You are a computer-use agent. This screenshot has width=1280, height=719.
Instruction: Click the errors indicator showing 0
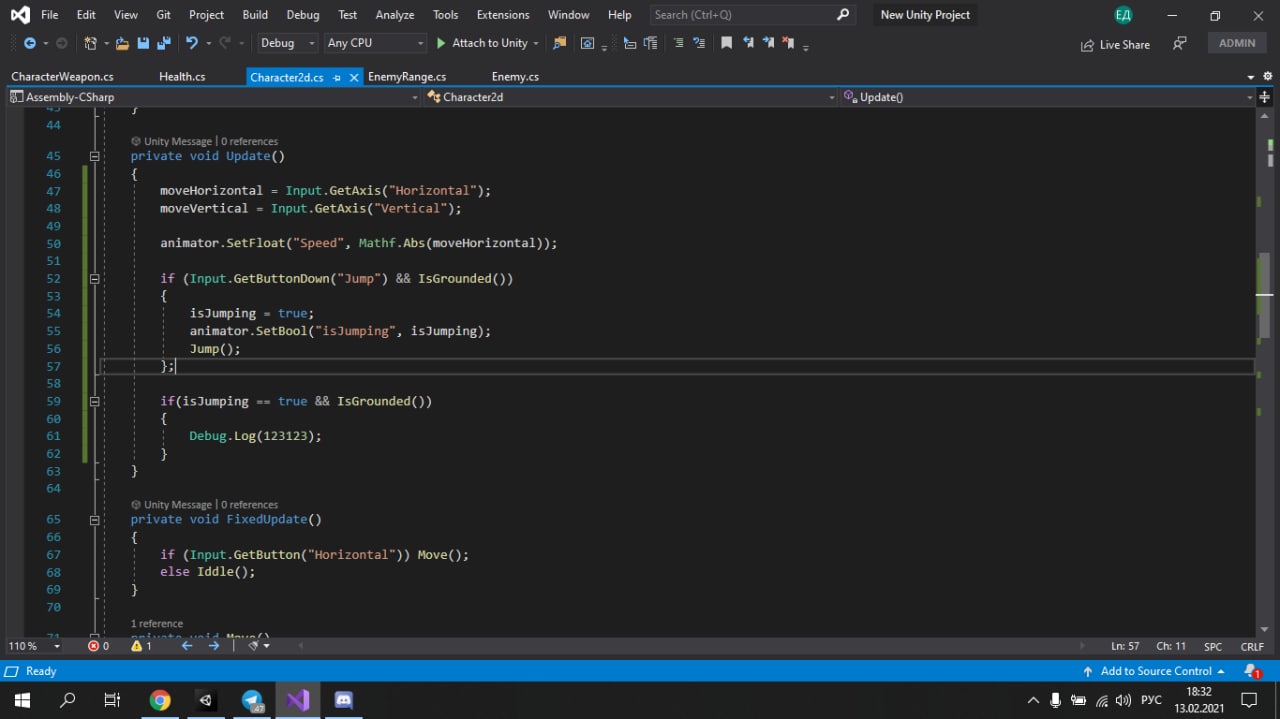[x=98, y=646]
